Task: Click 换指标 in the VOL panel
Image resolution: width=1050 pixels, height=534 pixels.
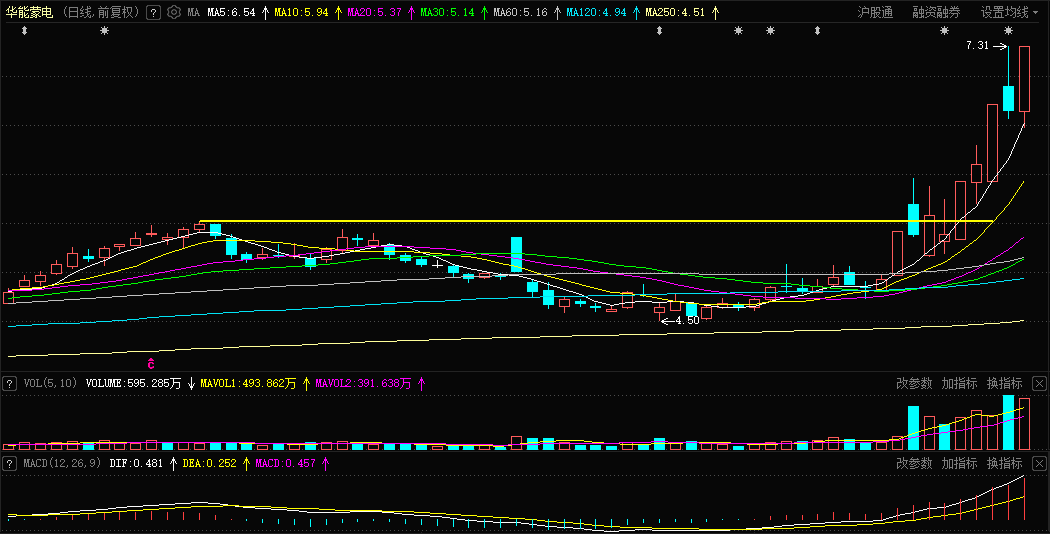Action: (1004, 383)
